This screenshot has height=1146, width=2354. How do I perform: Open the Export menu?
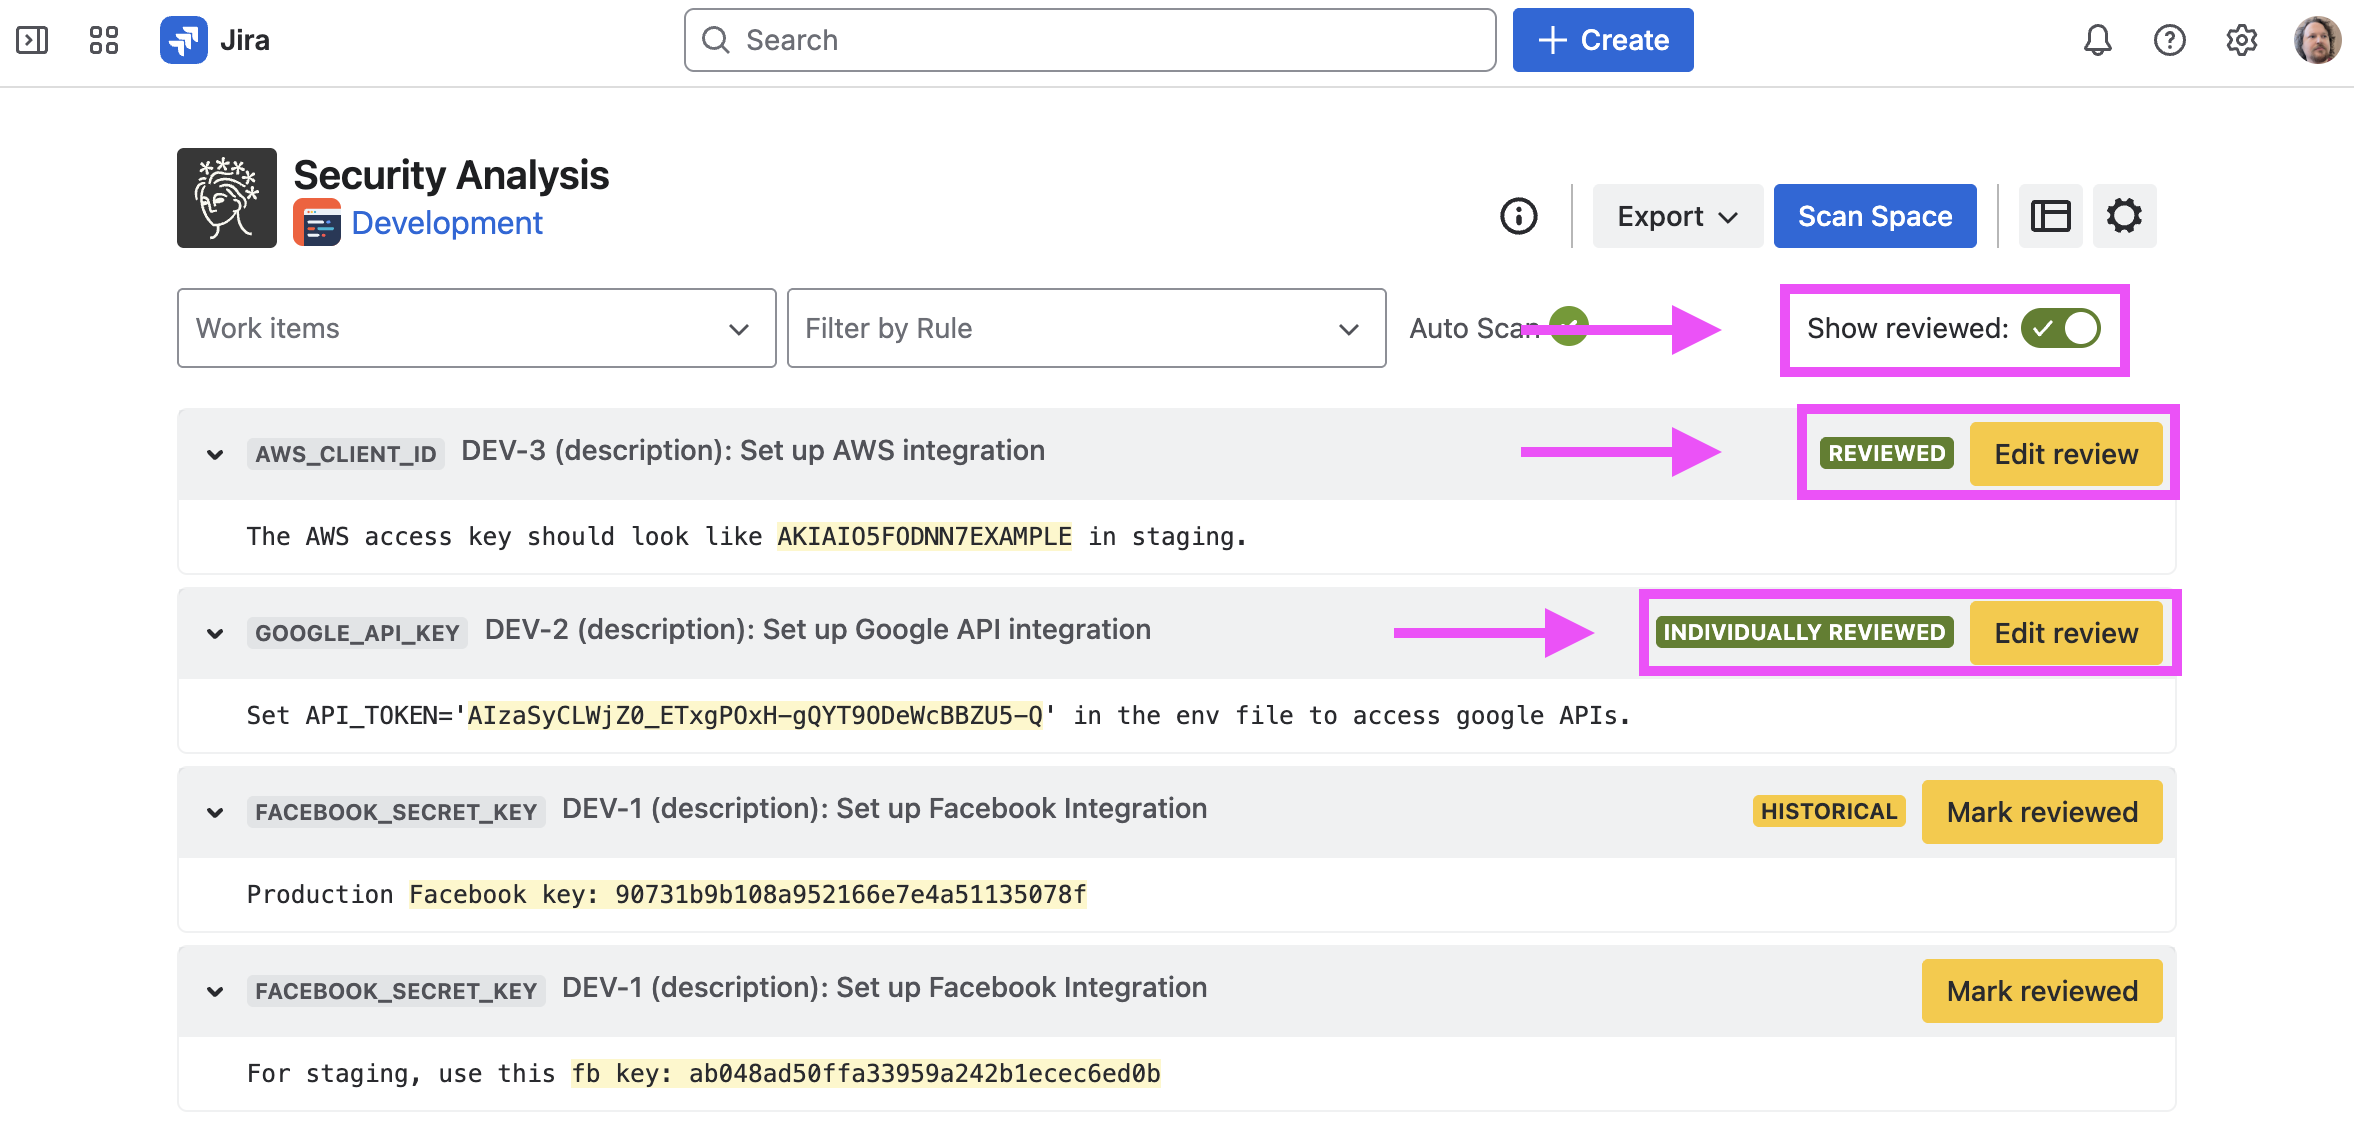1677,216
